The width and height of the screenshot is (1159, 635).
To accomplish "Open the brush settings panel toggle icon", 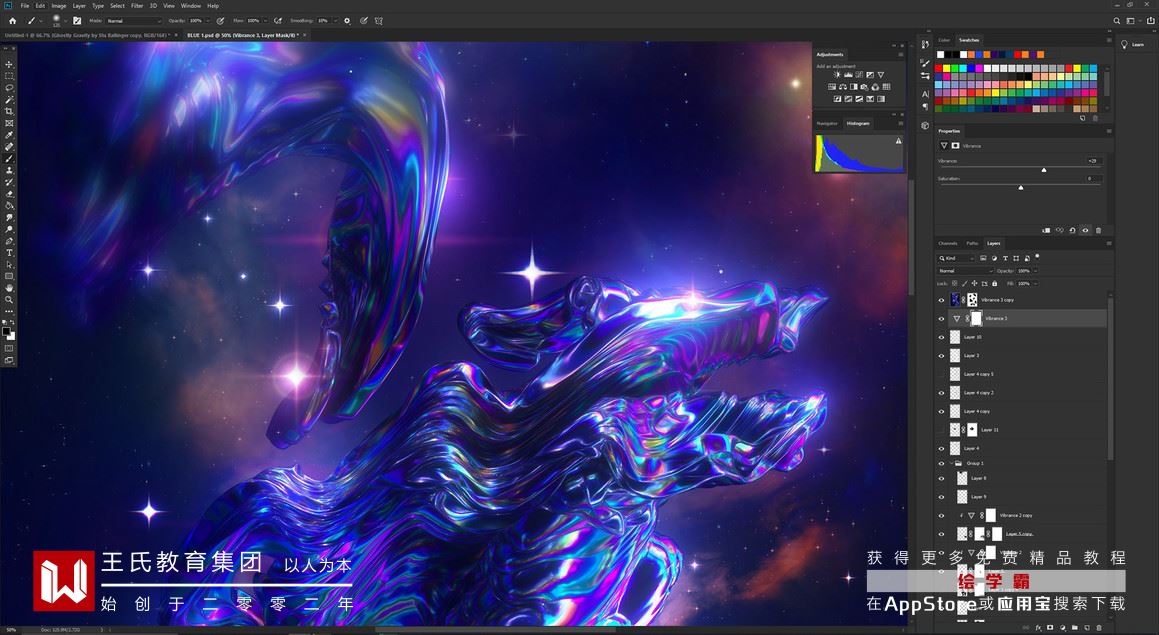I will [x=77, y=21].
